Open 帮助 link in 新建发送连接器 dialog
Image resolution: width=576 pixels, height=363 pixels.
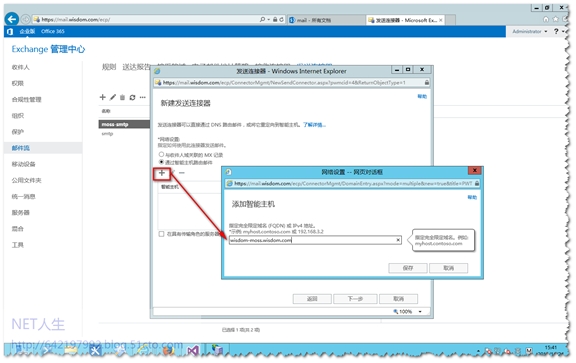tap(422, 97)
